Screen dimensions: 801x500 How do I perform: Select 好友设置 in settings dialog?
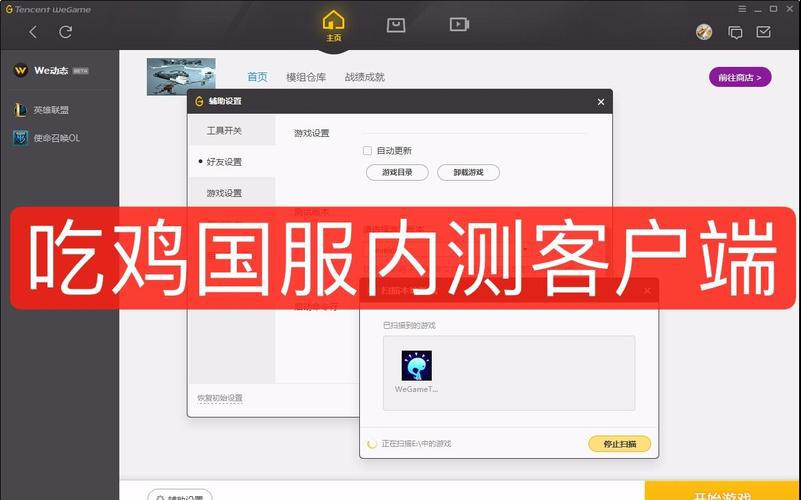[232, 162]
